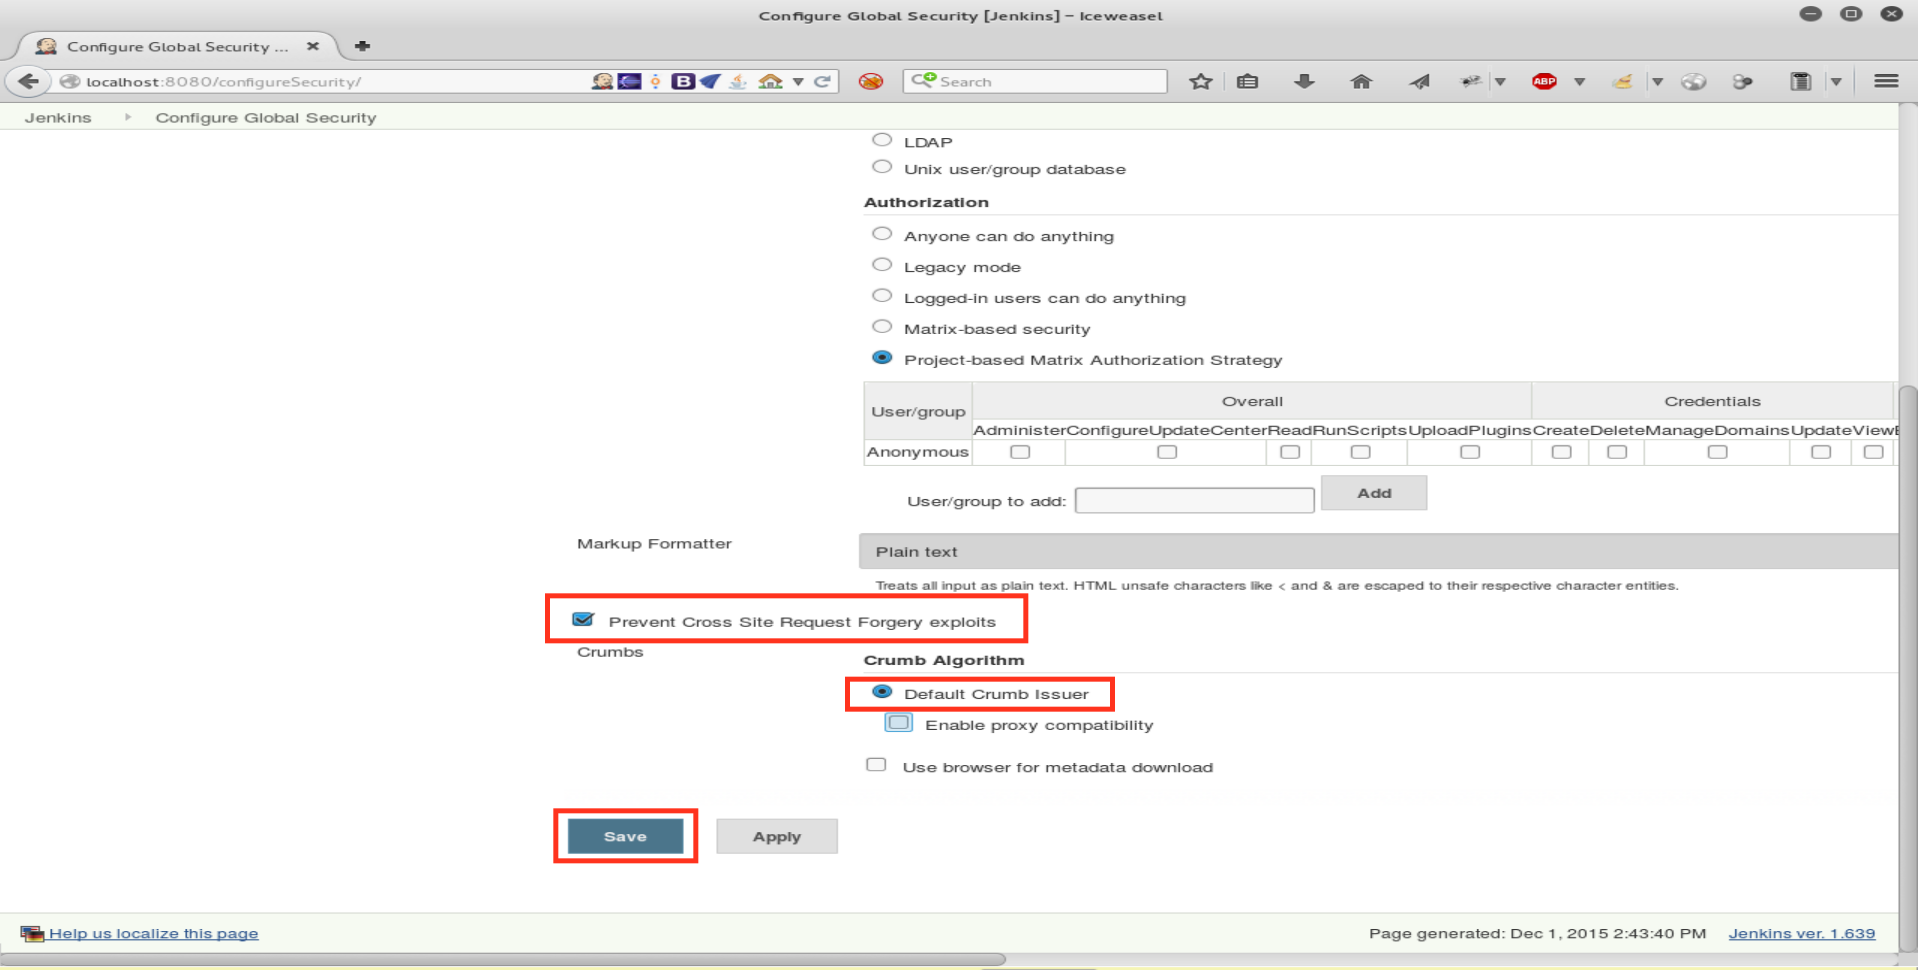The height and width of the screenshot is (970, 1918).
Task: Open the downloads arrow icon
Action: [1304, 81]
